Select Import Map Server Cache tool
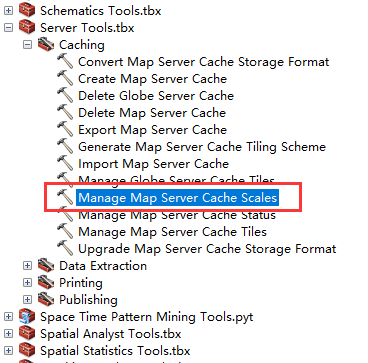Viewport: 368px width, 363px height. 153,164
